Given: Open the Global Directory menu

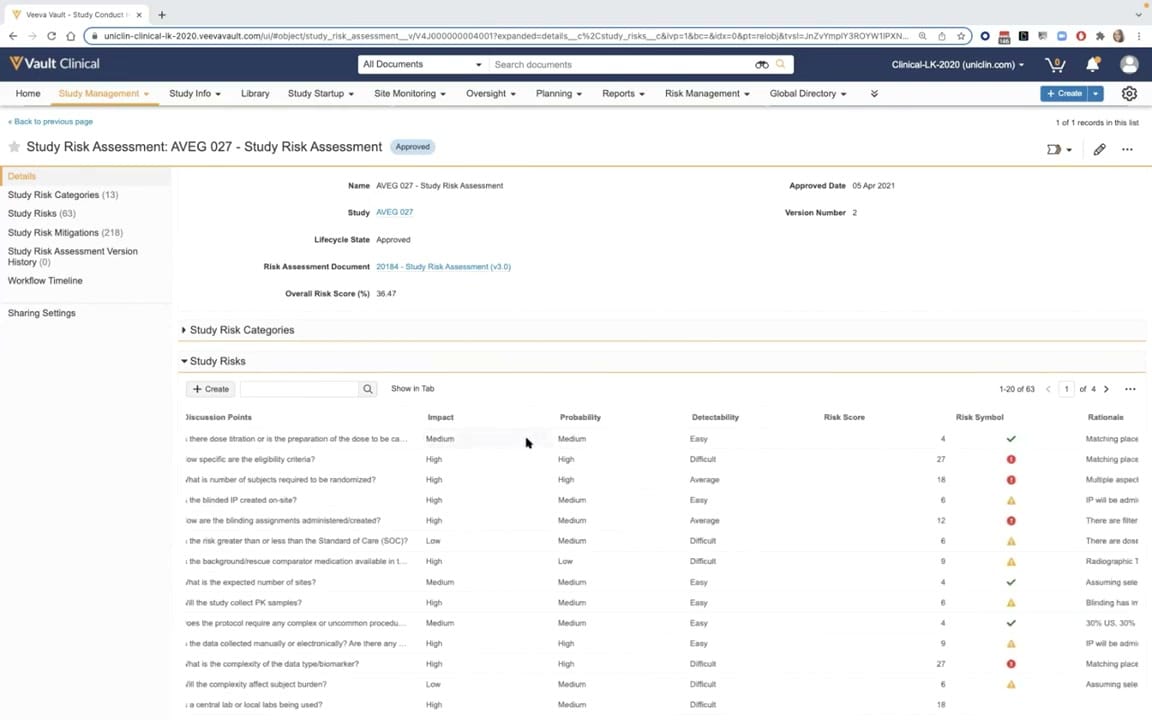Looking at the screenshot, I should pos(807,94).
